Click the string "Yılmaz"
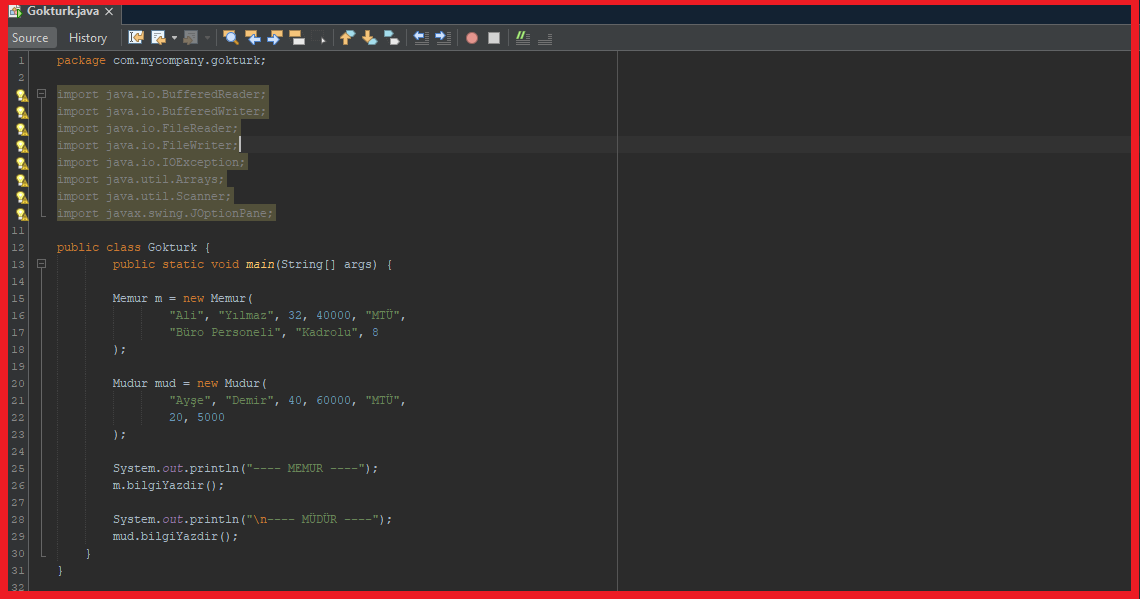This screenshot has height=599, width=1140. pyautogui.click(x=246, y=315)
